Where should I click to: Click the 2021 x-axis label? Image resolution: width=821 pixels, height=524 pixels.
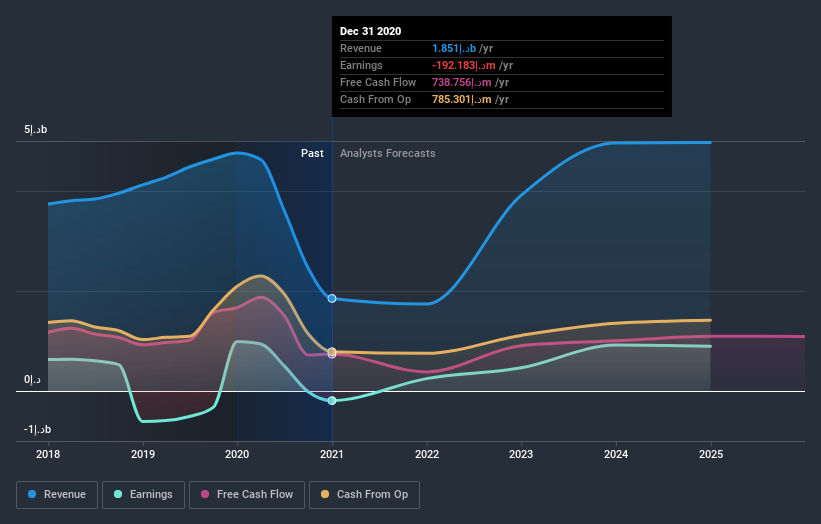[x=332, y=454]
